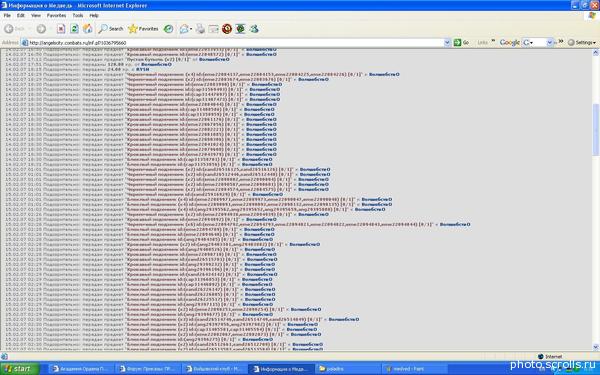
Task: Open the View menu
Action: click(x=36, y=15)
